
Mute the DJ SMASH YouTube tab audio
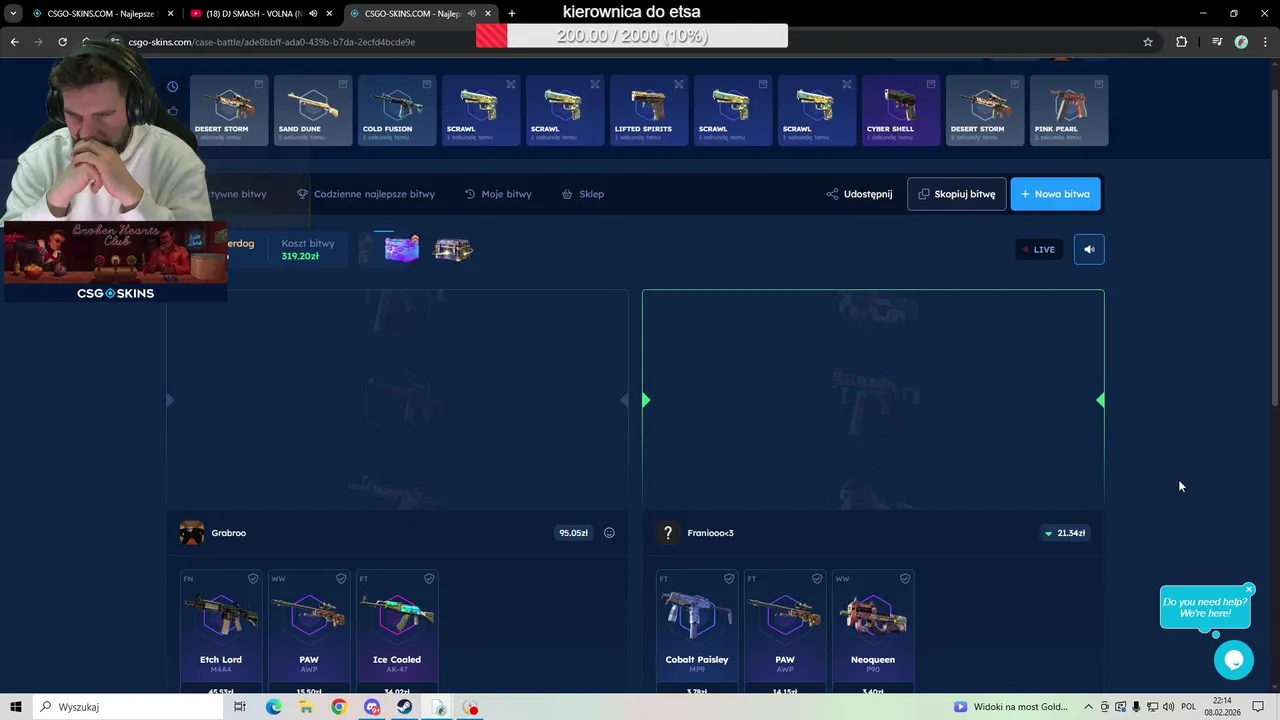[x=313, y=14]
